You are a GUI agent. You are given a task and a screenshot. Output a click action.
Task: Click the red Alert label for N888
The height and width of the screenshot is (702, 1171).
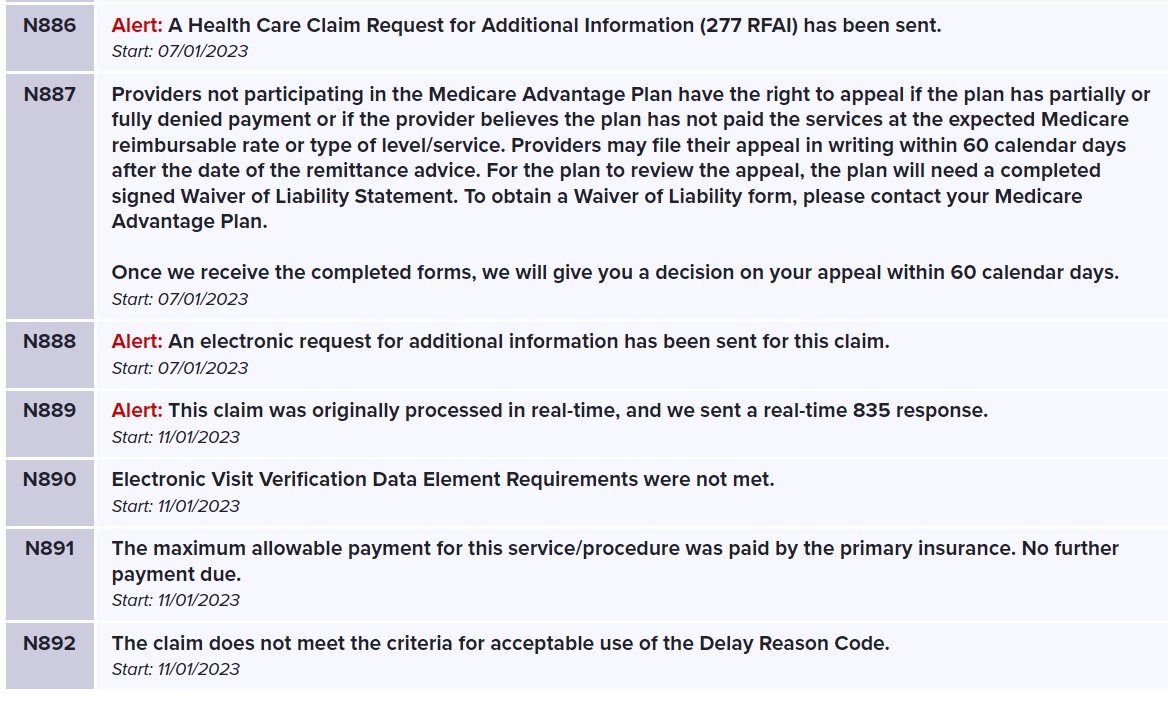click(x=136, y=341)
